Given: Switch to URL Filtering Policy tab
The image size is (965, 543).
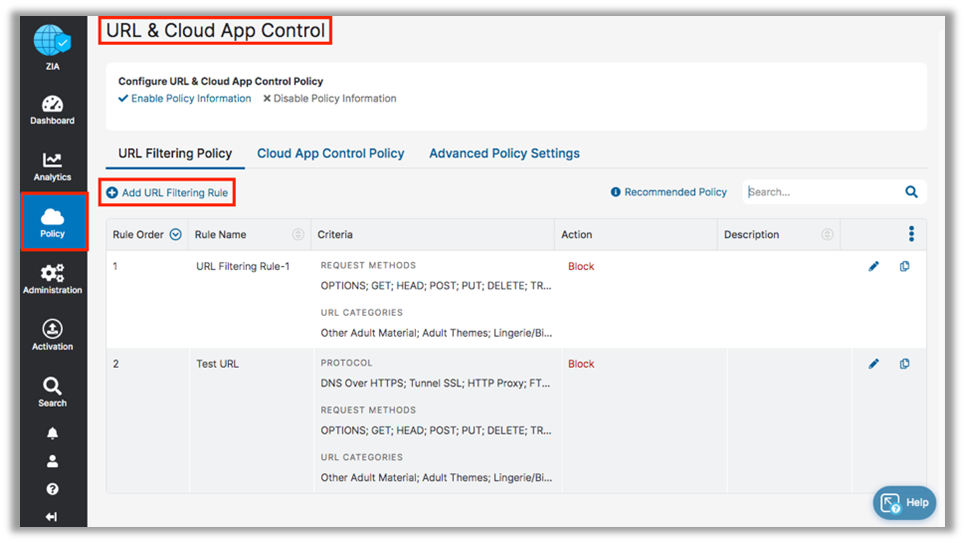Looking at the screenshot, I should pyautogui.click(x=175, y=153).
